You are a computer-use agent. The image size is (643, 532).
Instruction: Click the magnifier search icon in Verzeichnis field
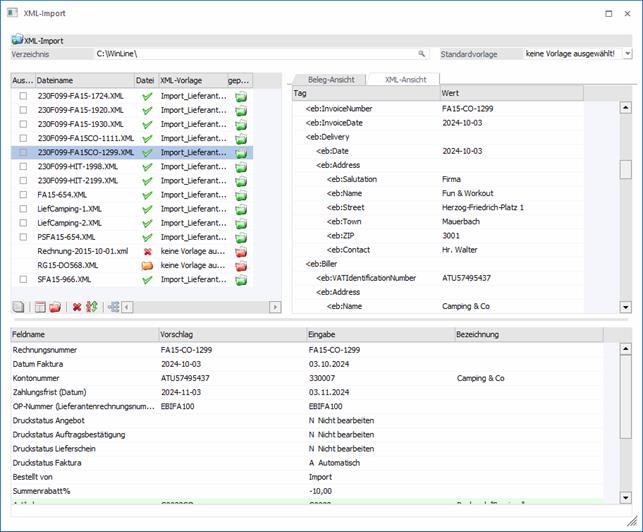point(422,53)
